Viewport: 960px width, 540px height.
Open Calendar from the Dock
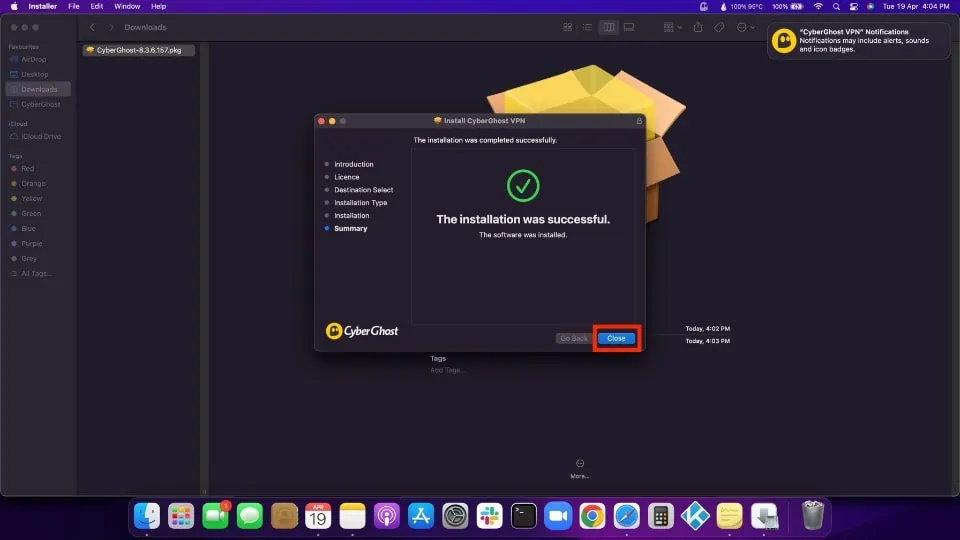[x=318, y=516]
